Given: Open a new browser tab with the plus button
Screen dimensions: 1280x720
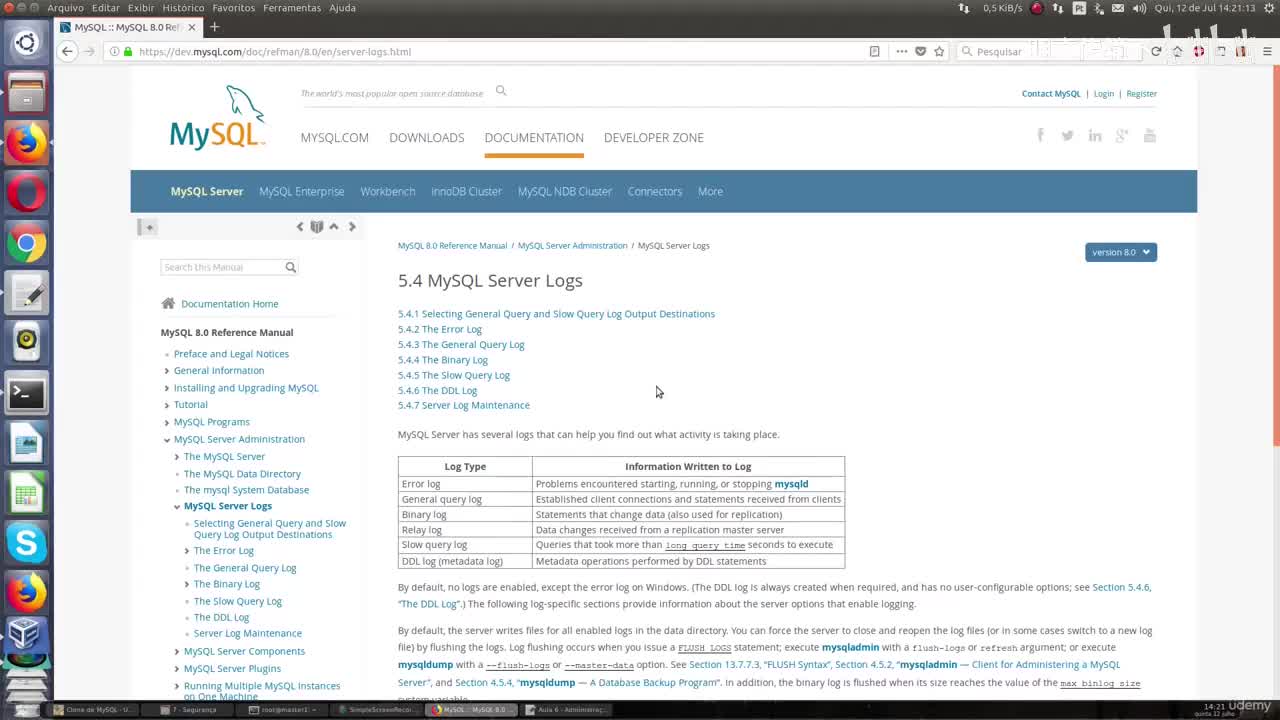Looking at the screenshot, I should click(214, 27).
